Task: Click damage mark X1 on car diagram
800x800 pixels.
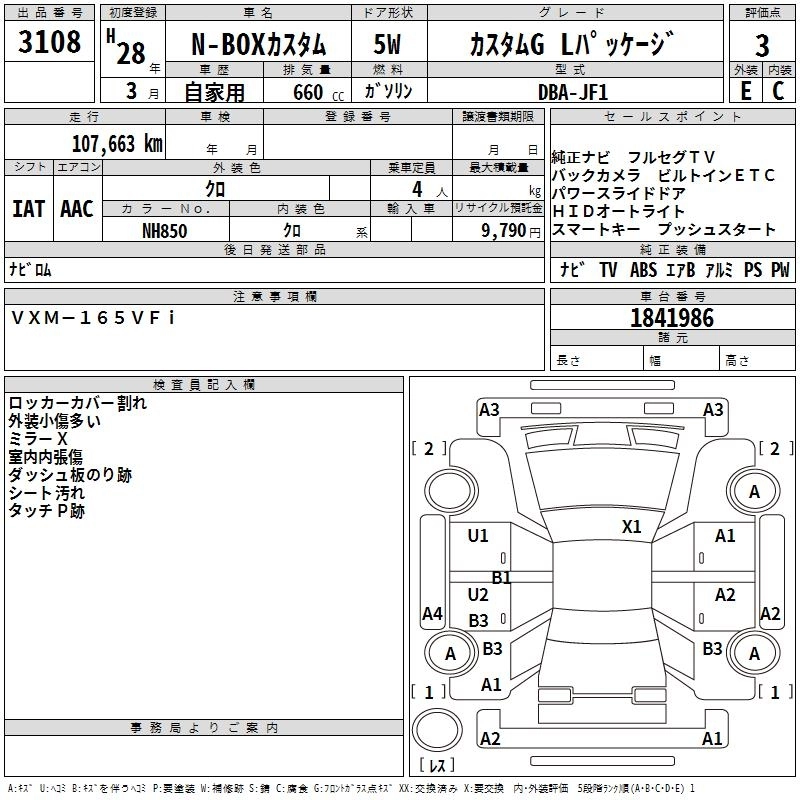Action: 632,527
